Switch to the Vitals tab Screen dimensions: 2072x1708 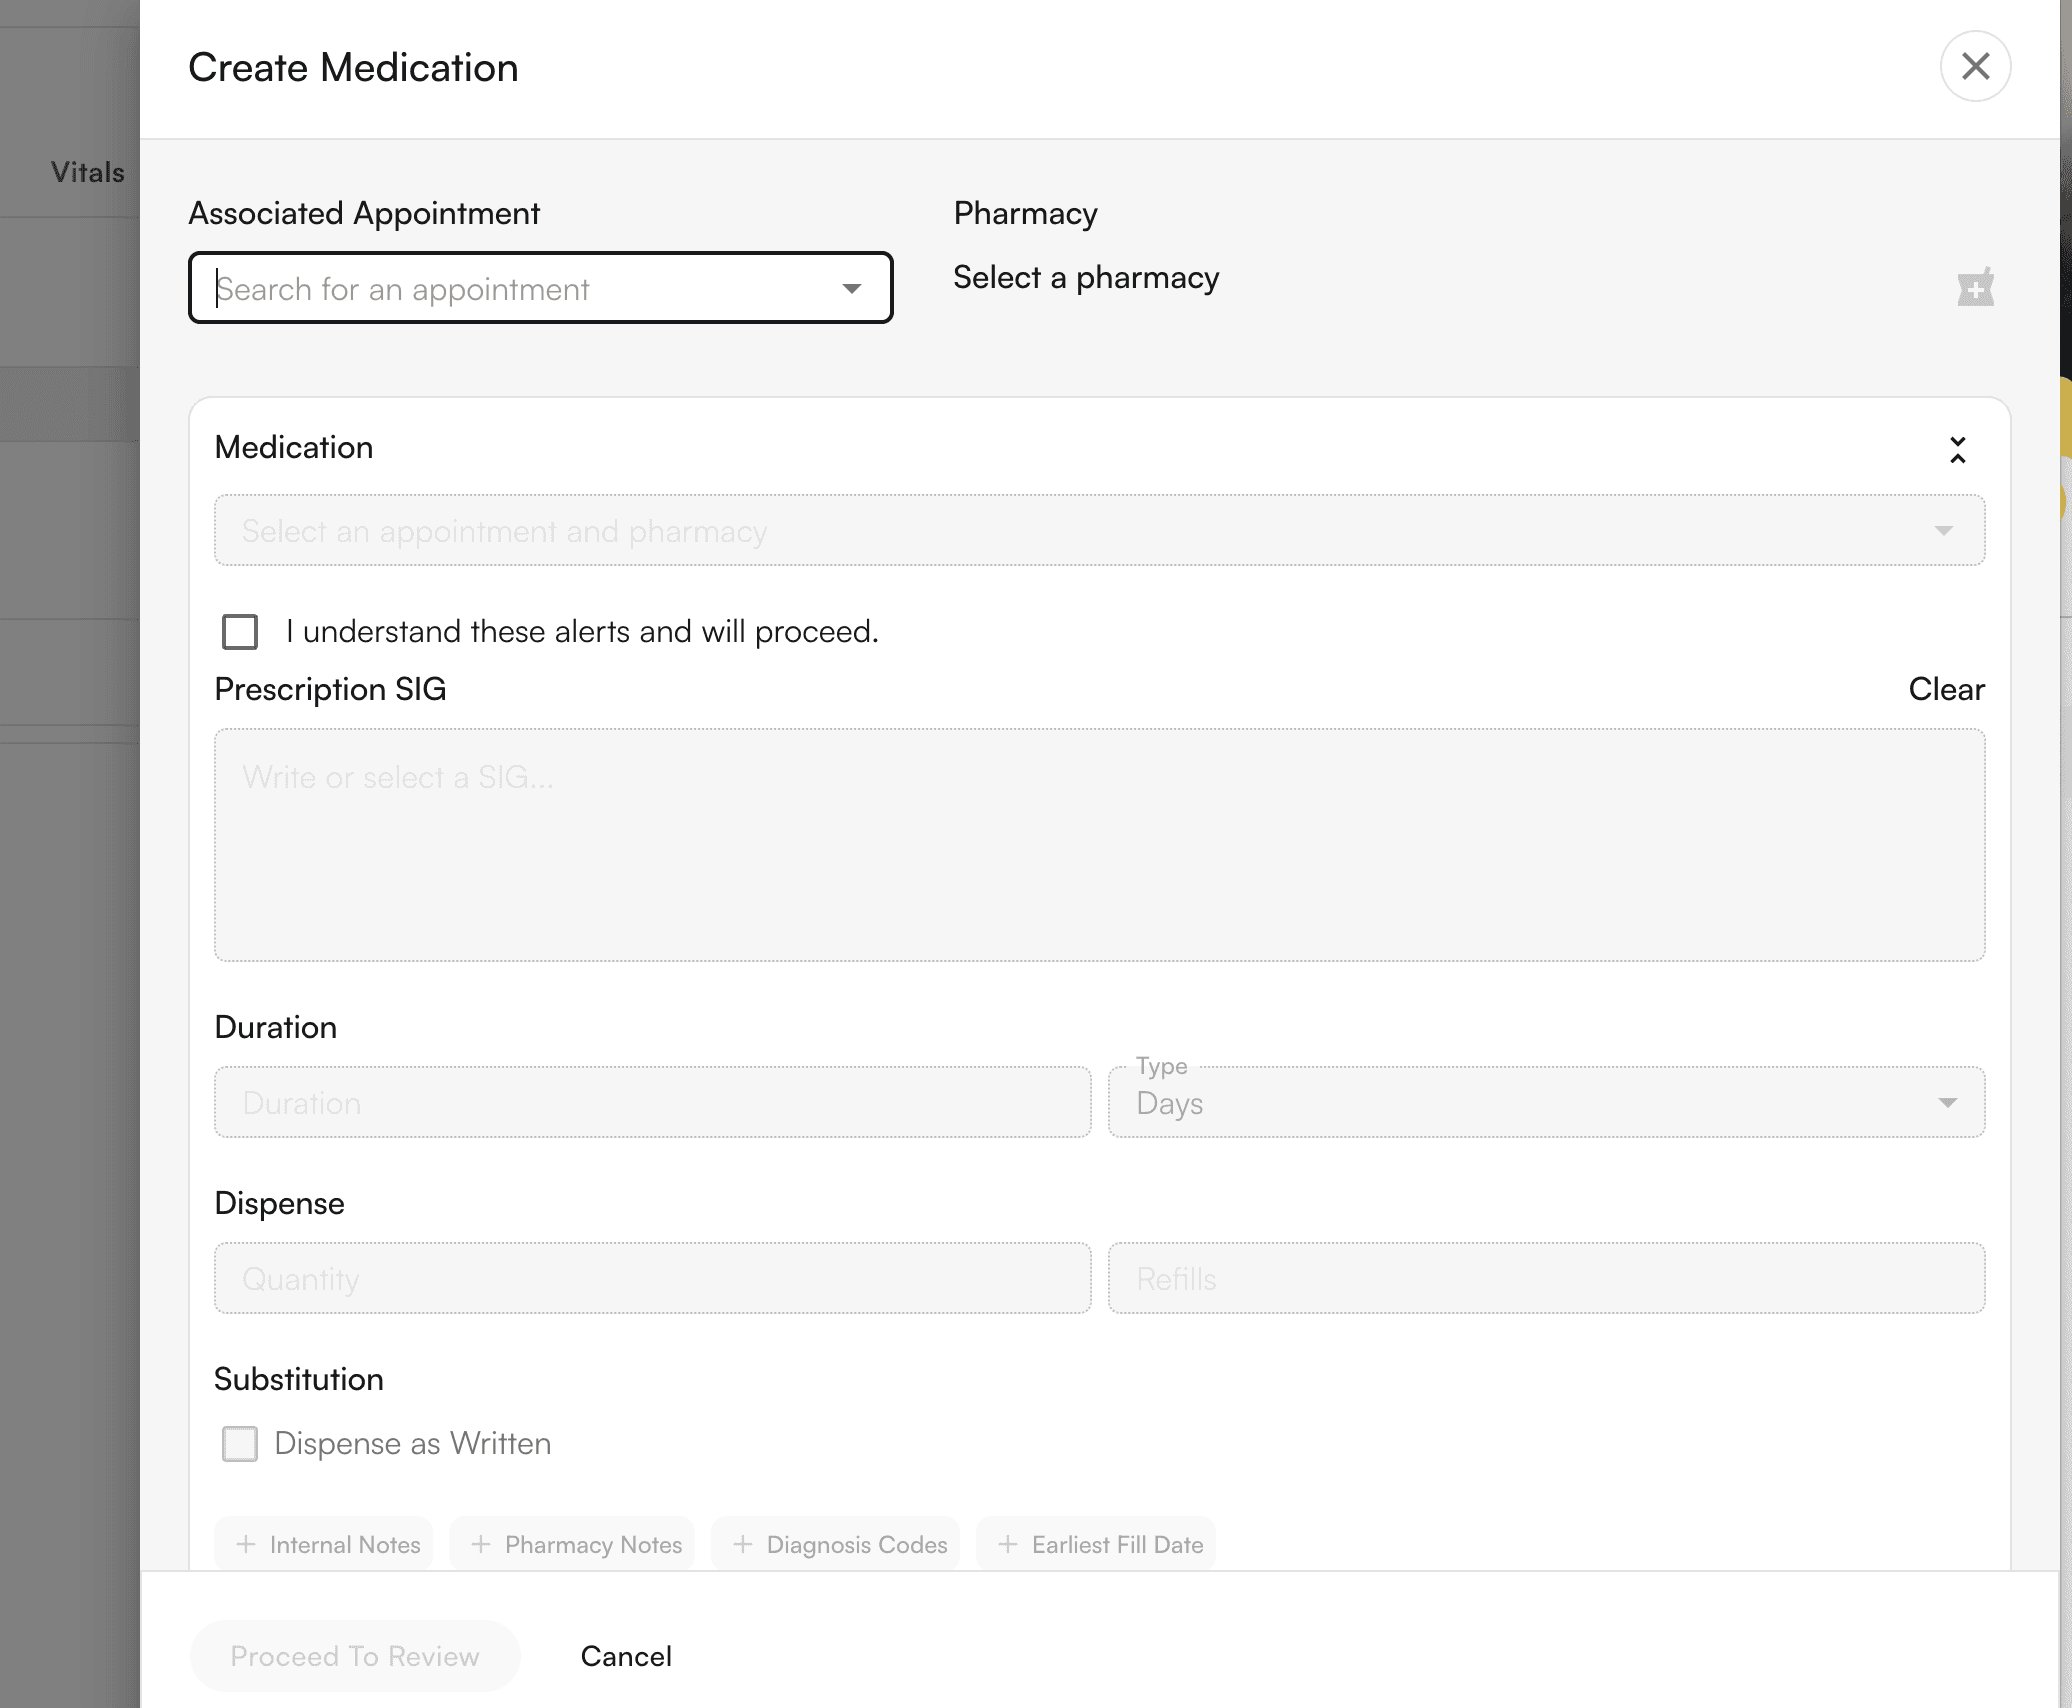(x=88, y=172)
